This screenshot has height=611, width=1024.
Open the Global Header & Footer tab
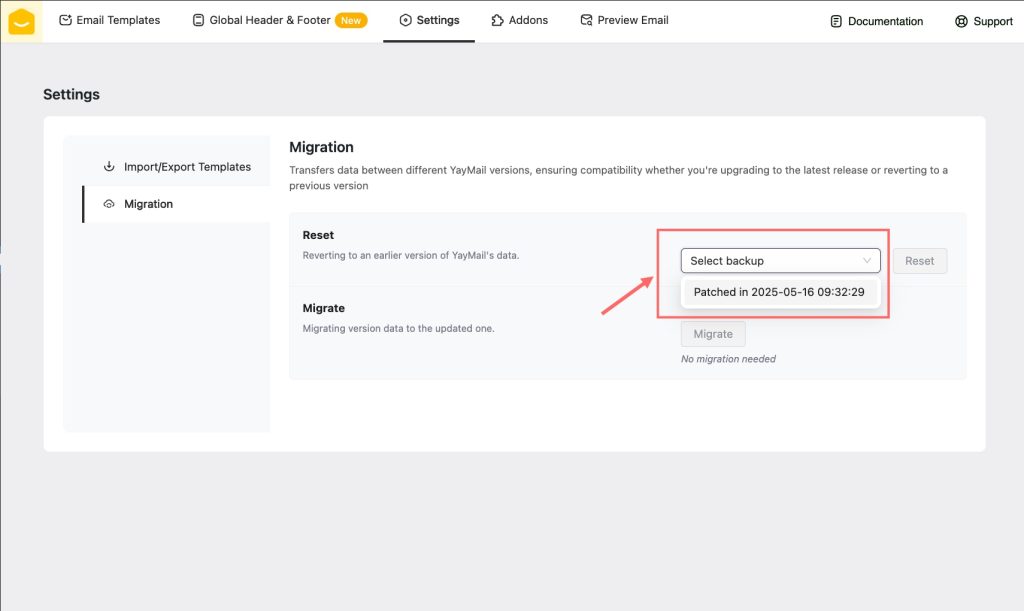[280, 20]
